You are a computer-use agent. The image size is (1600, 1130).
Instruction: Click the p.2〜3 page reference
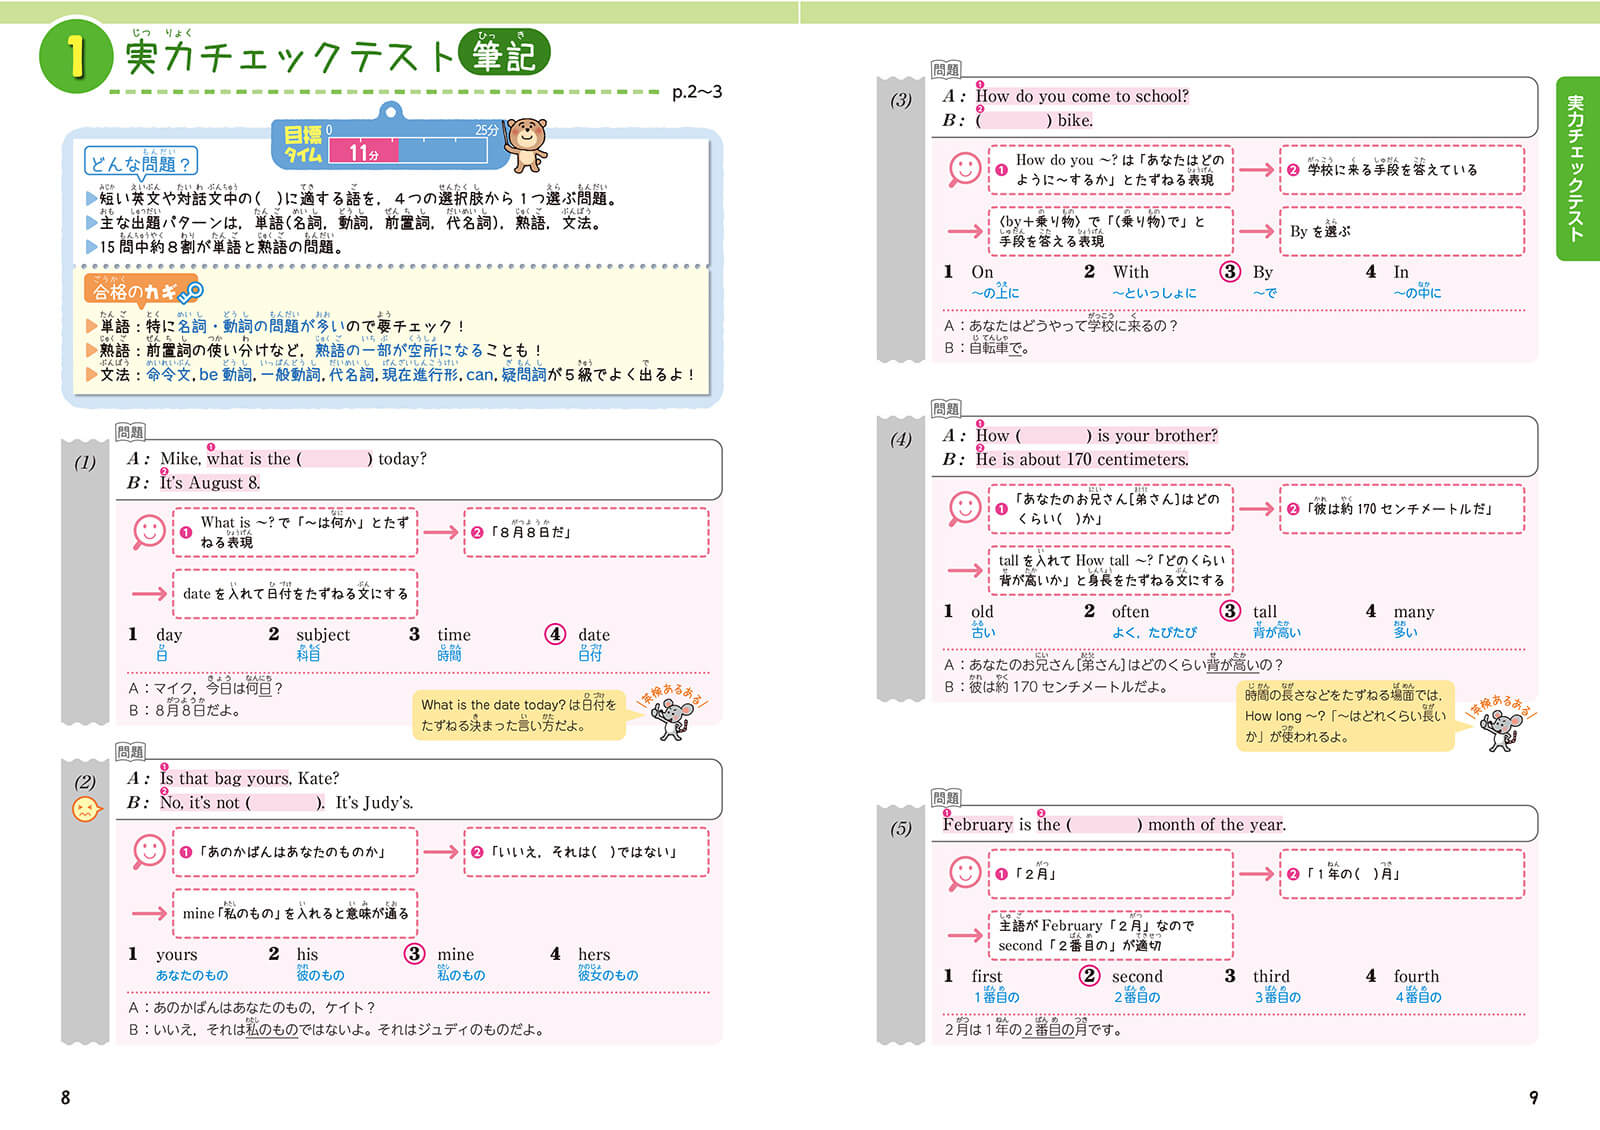(697, 92)
